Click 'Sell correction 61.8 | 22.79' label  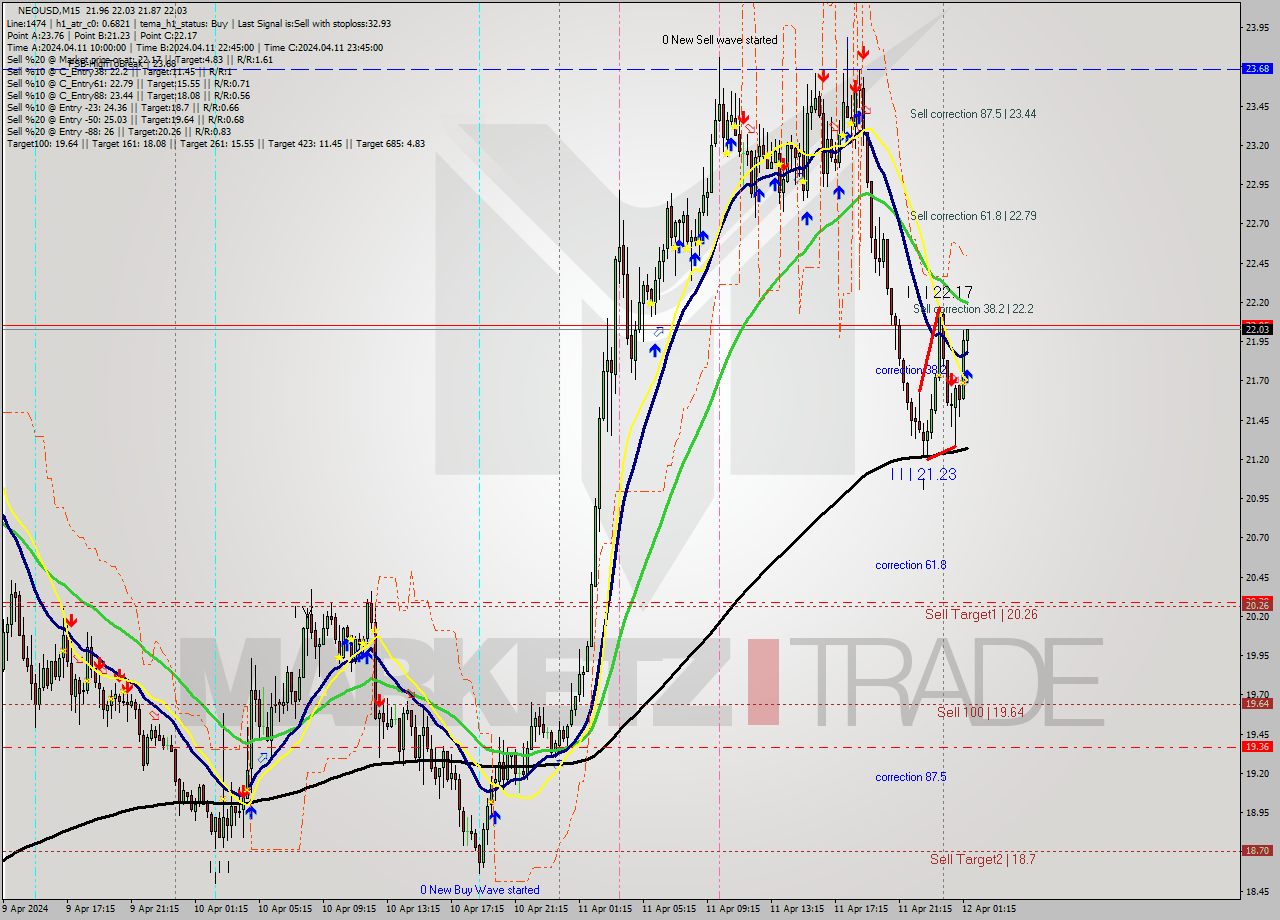pos(973,216)
